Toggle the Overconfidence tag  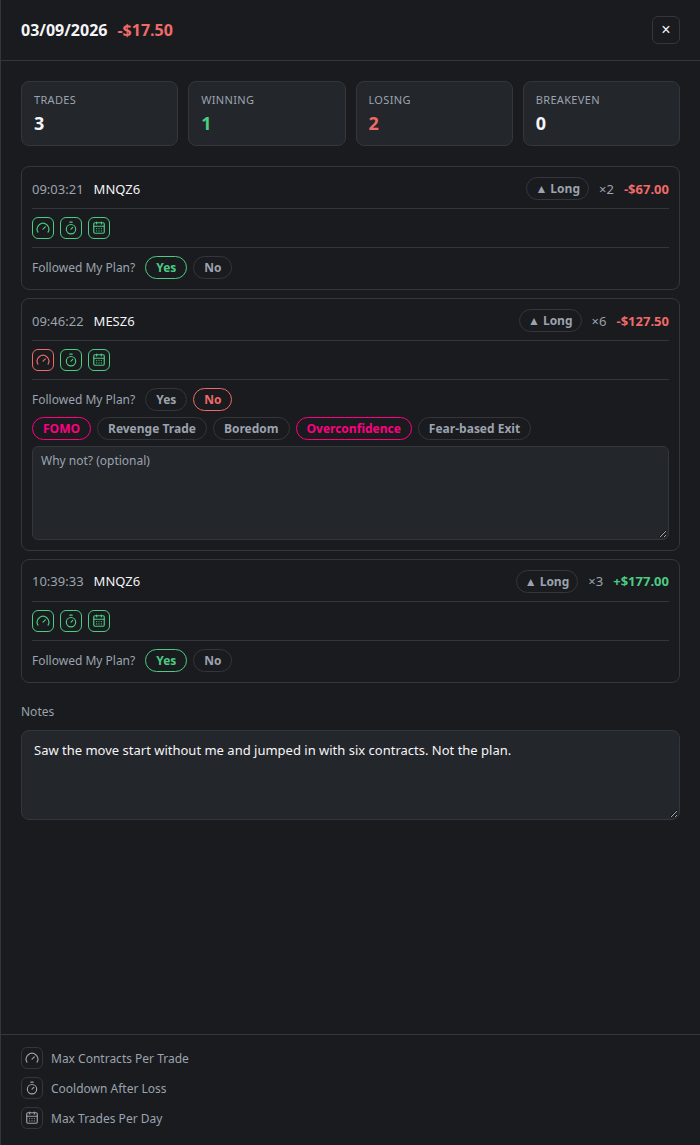(x=354, y=429)
